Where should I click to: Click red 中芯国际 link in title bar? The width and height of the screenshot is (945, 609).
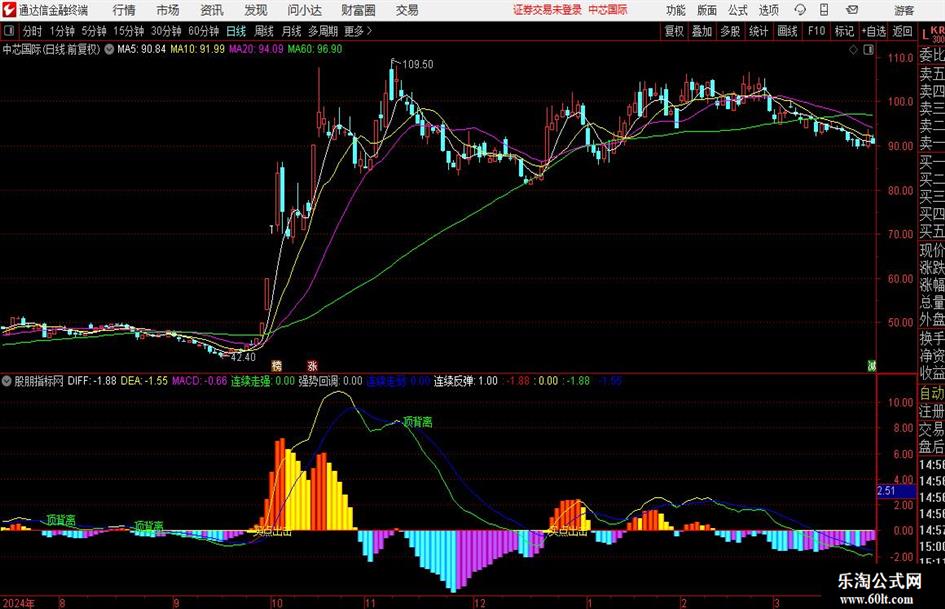[608, 10]
